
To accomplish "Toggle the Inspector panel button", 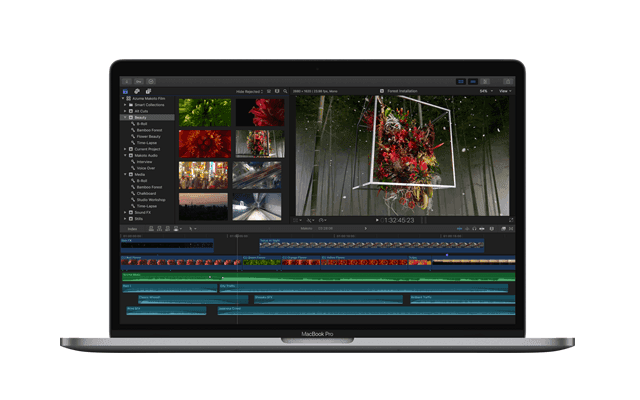I will tap(485, 82).
